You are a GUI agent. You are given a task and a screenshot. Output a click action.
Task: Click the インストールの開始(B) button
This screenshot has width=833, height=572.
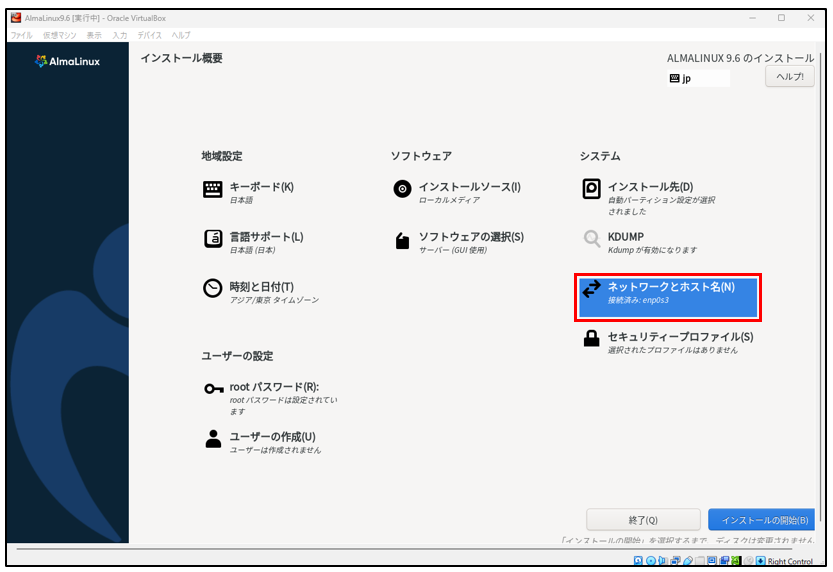point(764,520)
